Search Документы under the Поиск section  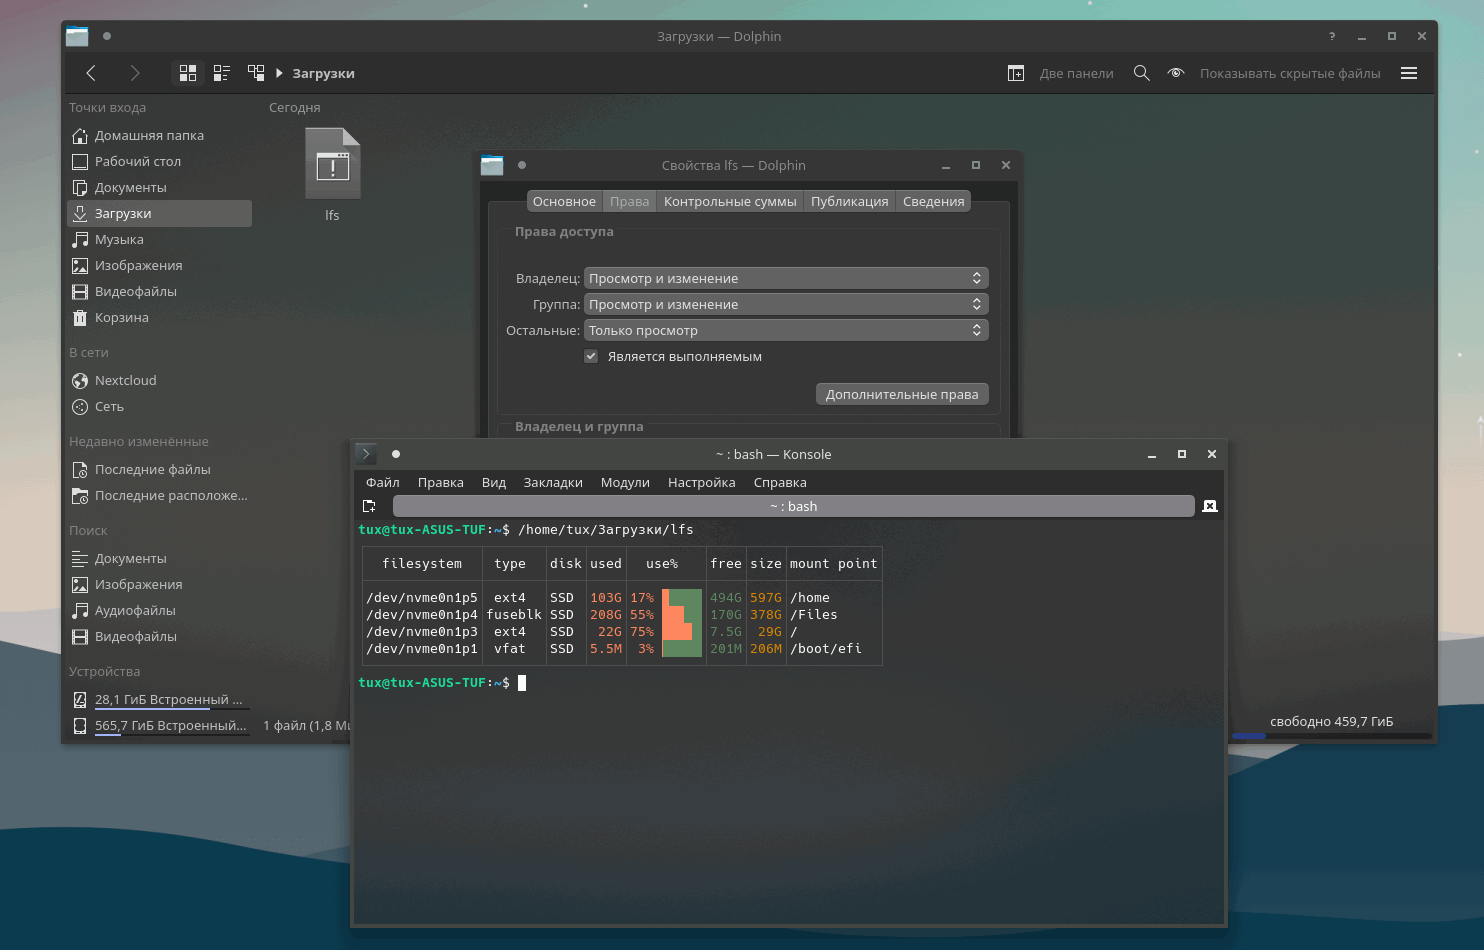click(x=159, y=558)
